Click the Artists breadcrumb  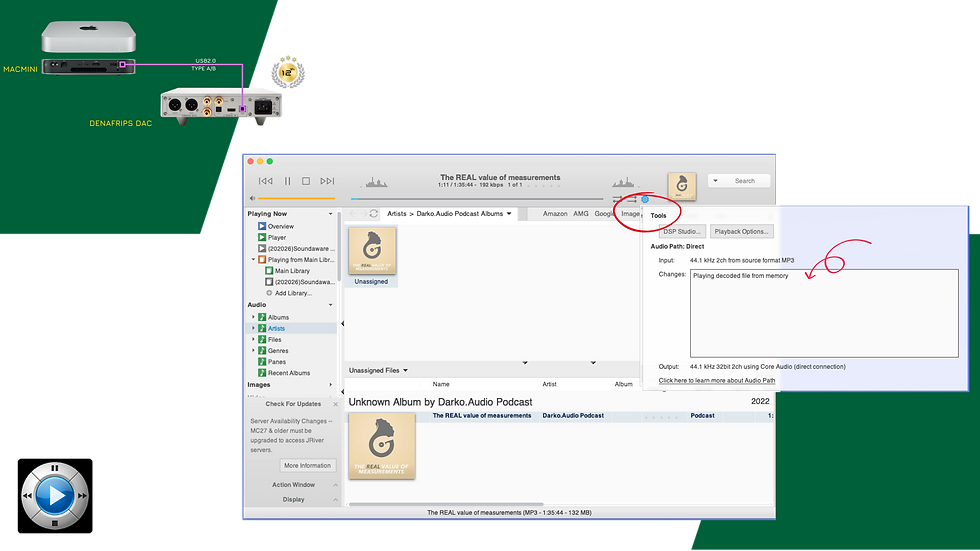click(396, 214)
